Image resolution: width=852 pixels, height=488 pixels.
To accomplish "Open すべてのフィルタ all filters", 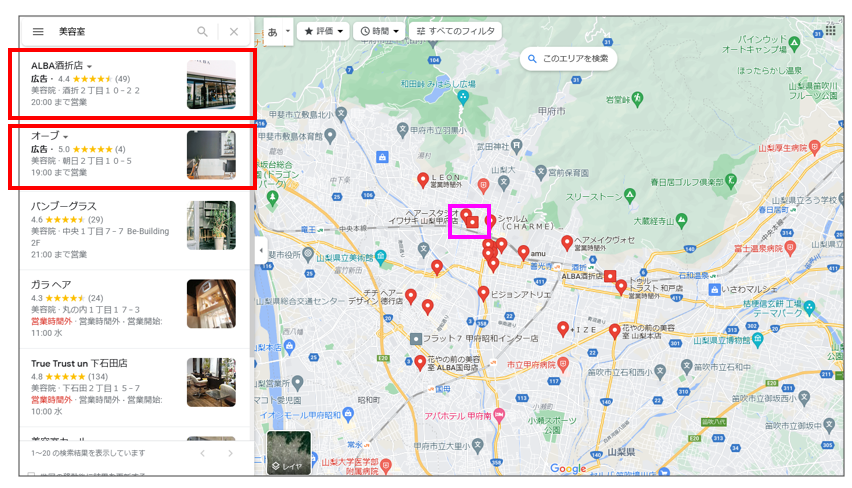I will point(455,32).
